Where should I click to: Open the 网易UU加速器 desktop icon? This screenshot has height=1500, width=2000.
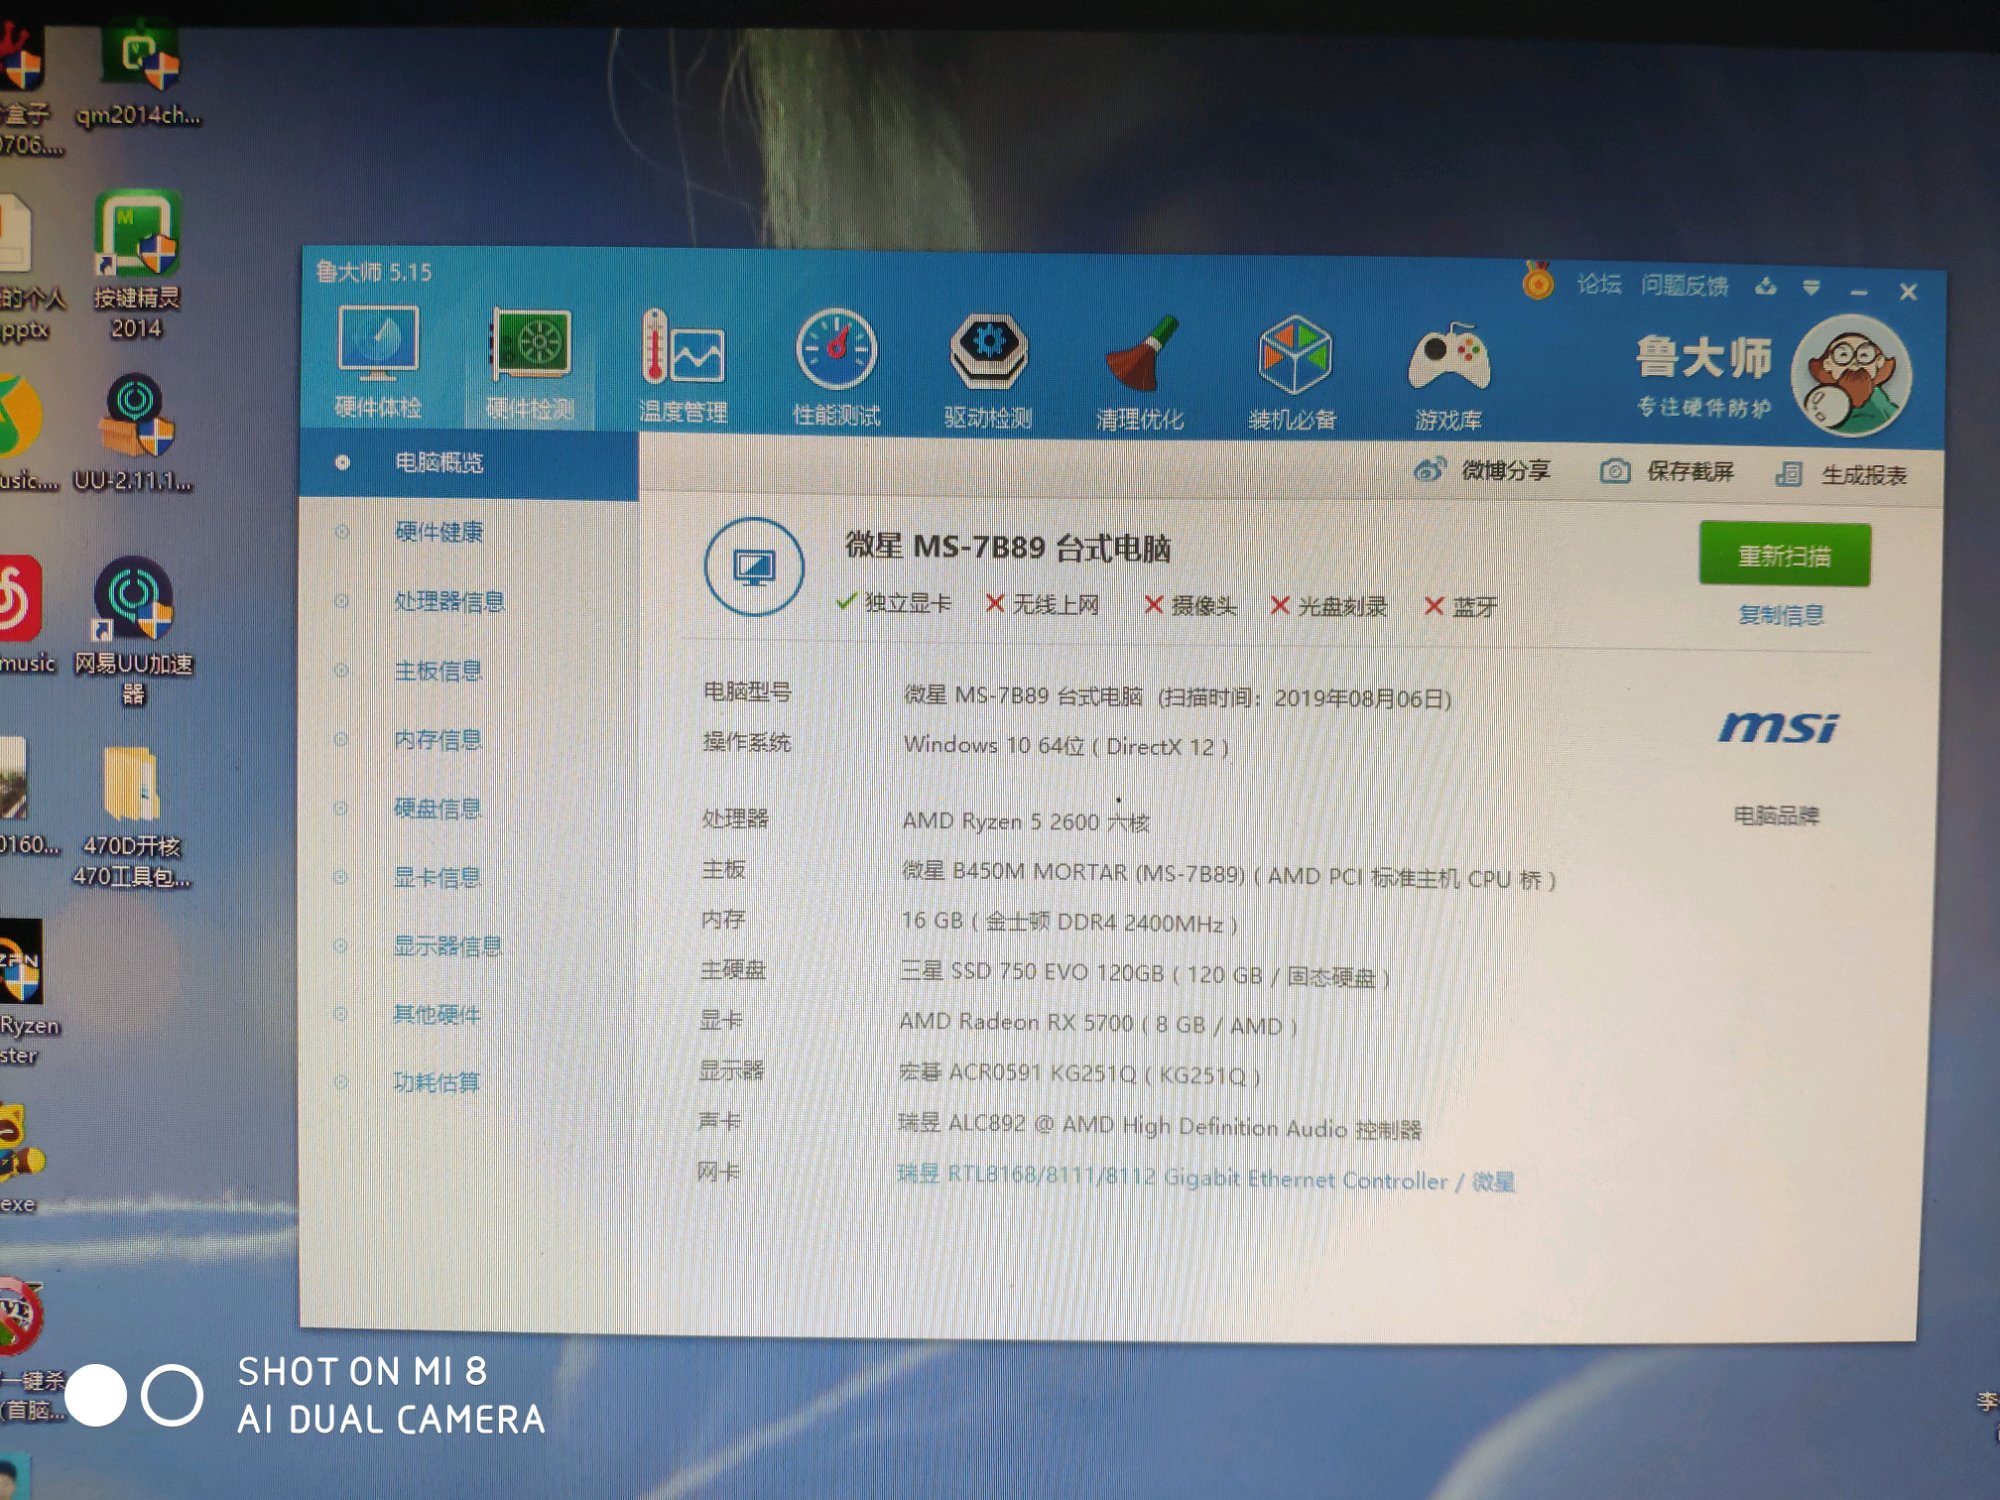click(x=134, y=630)
